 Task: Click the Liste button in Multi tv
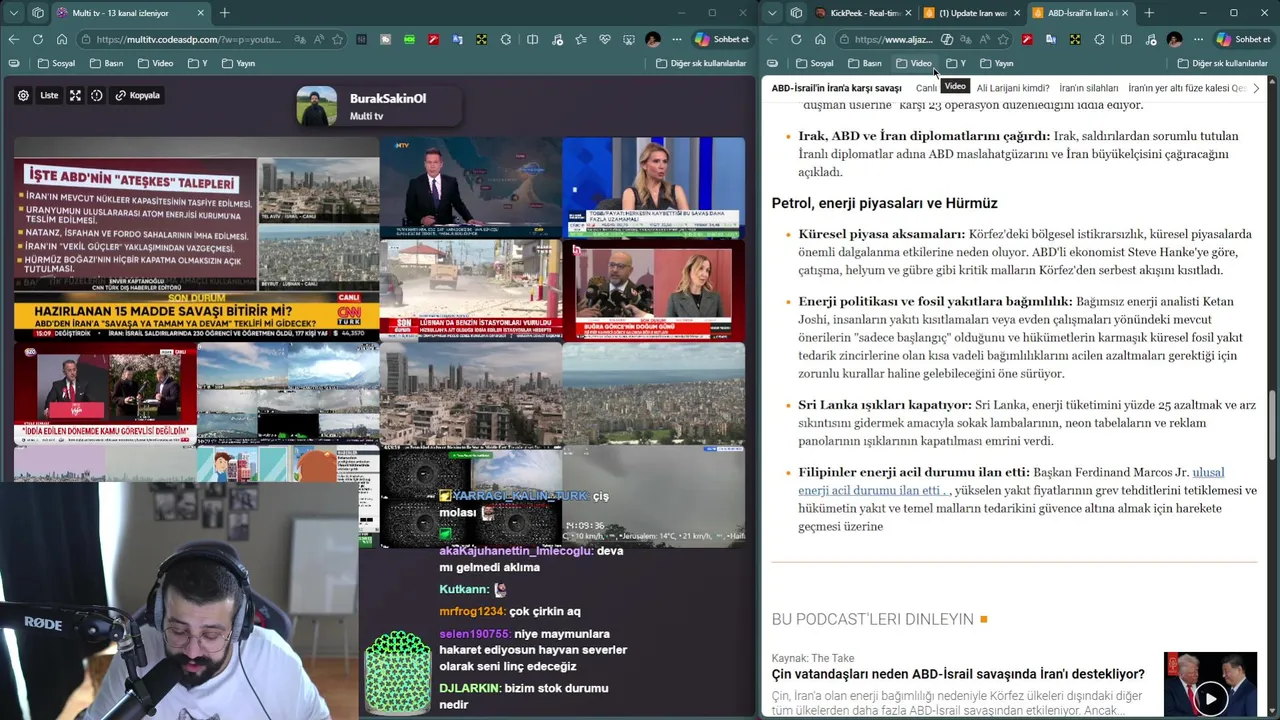click(x=49, y=95)
